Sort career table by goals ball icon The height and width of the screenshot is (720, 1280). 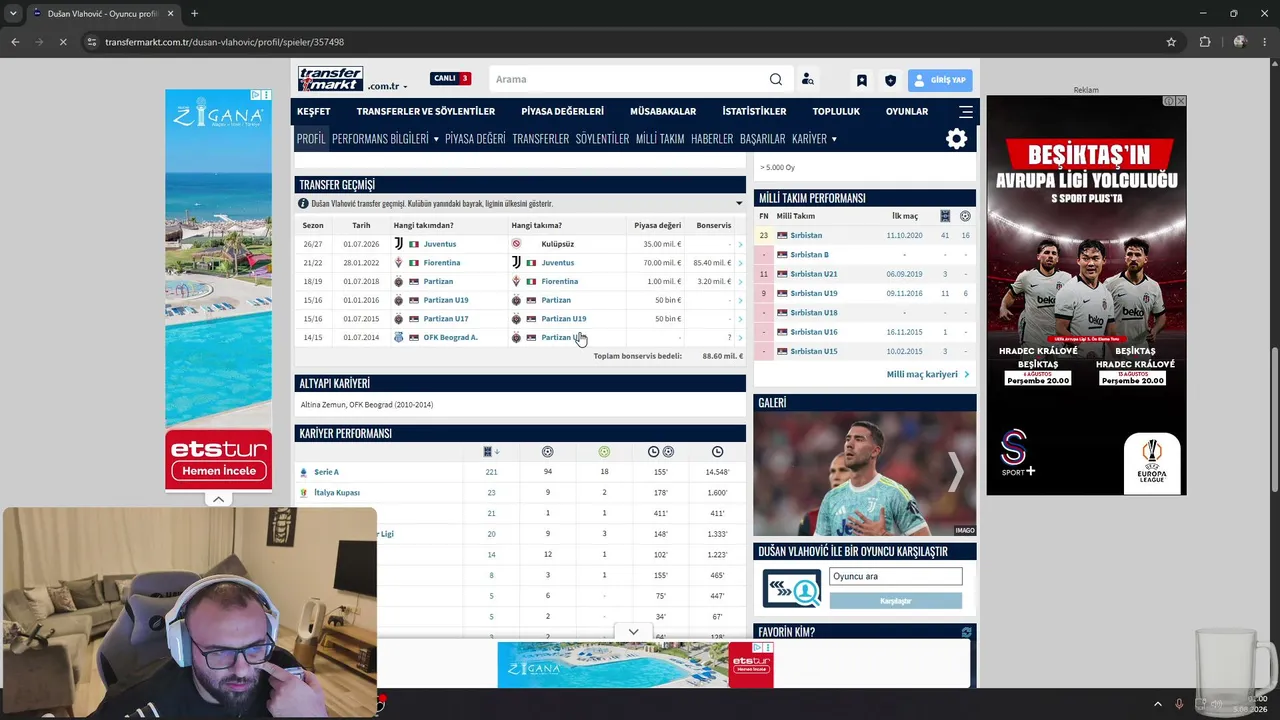[547, 452]
